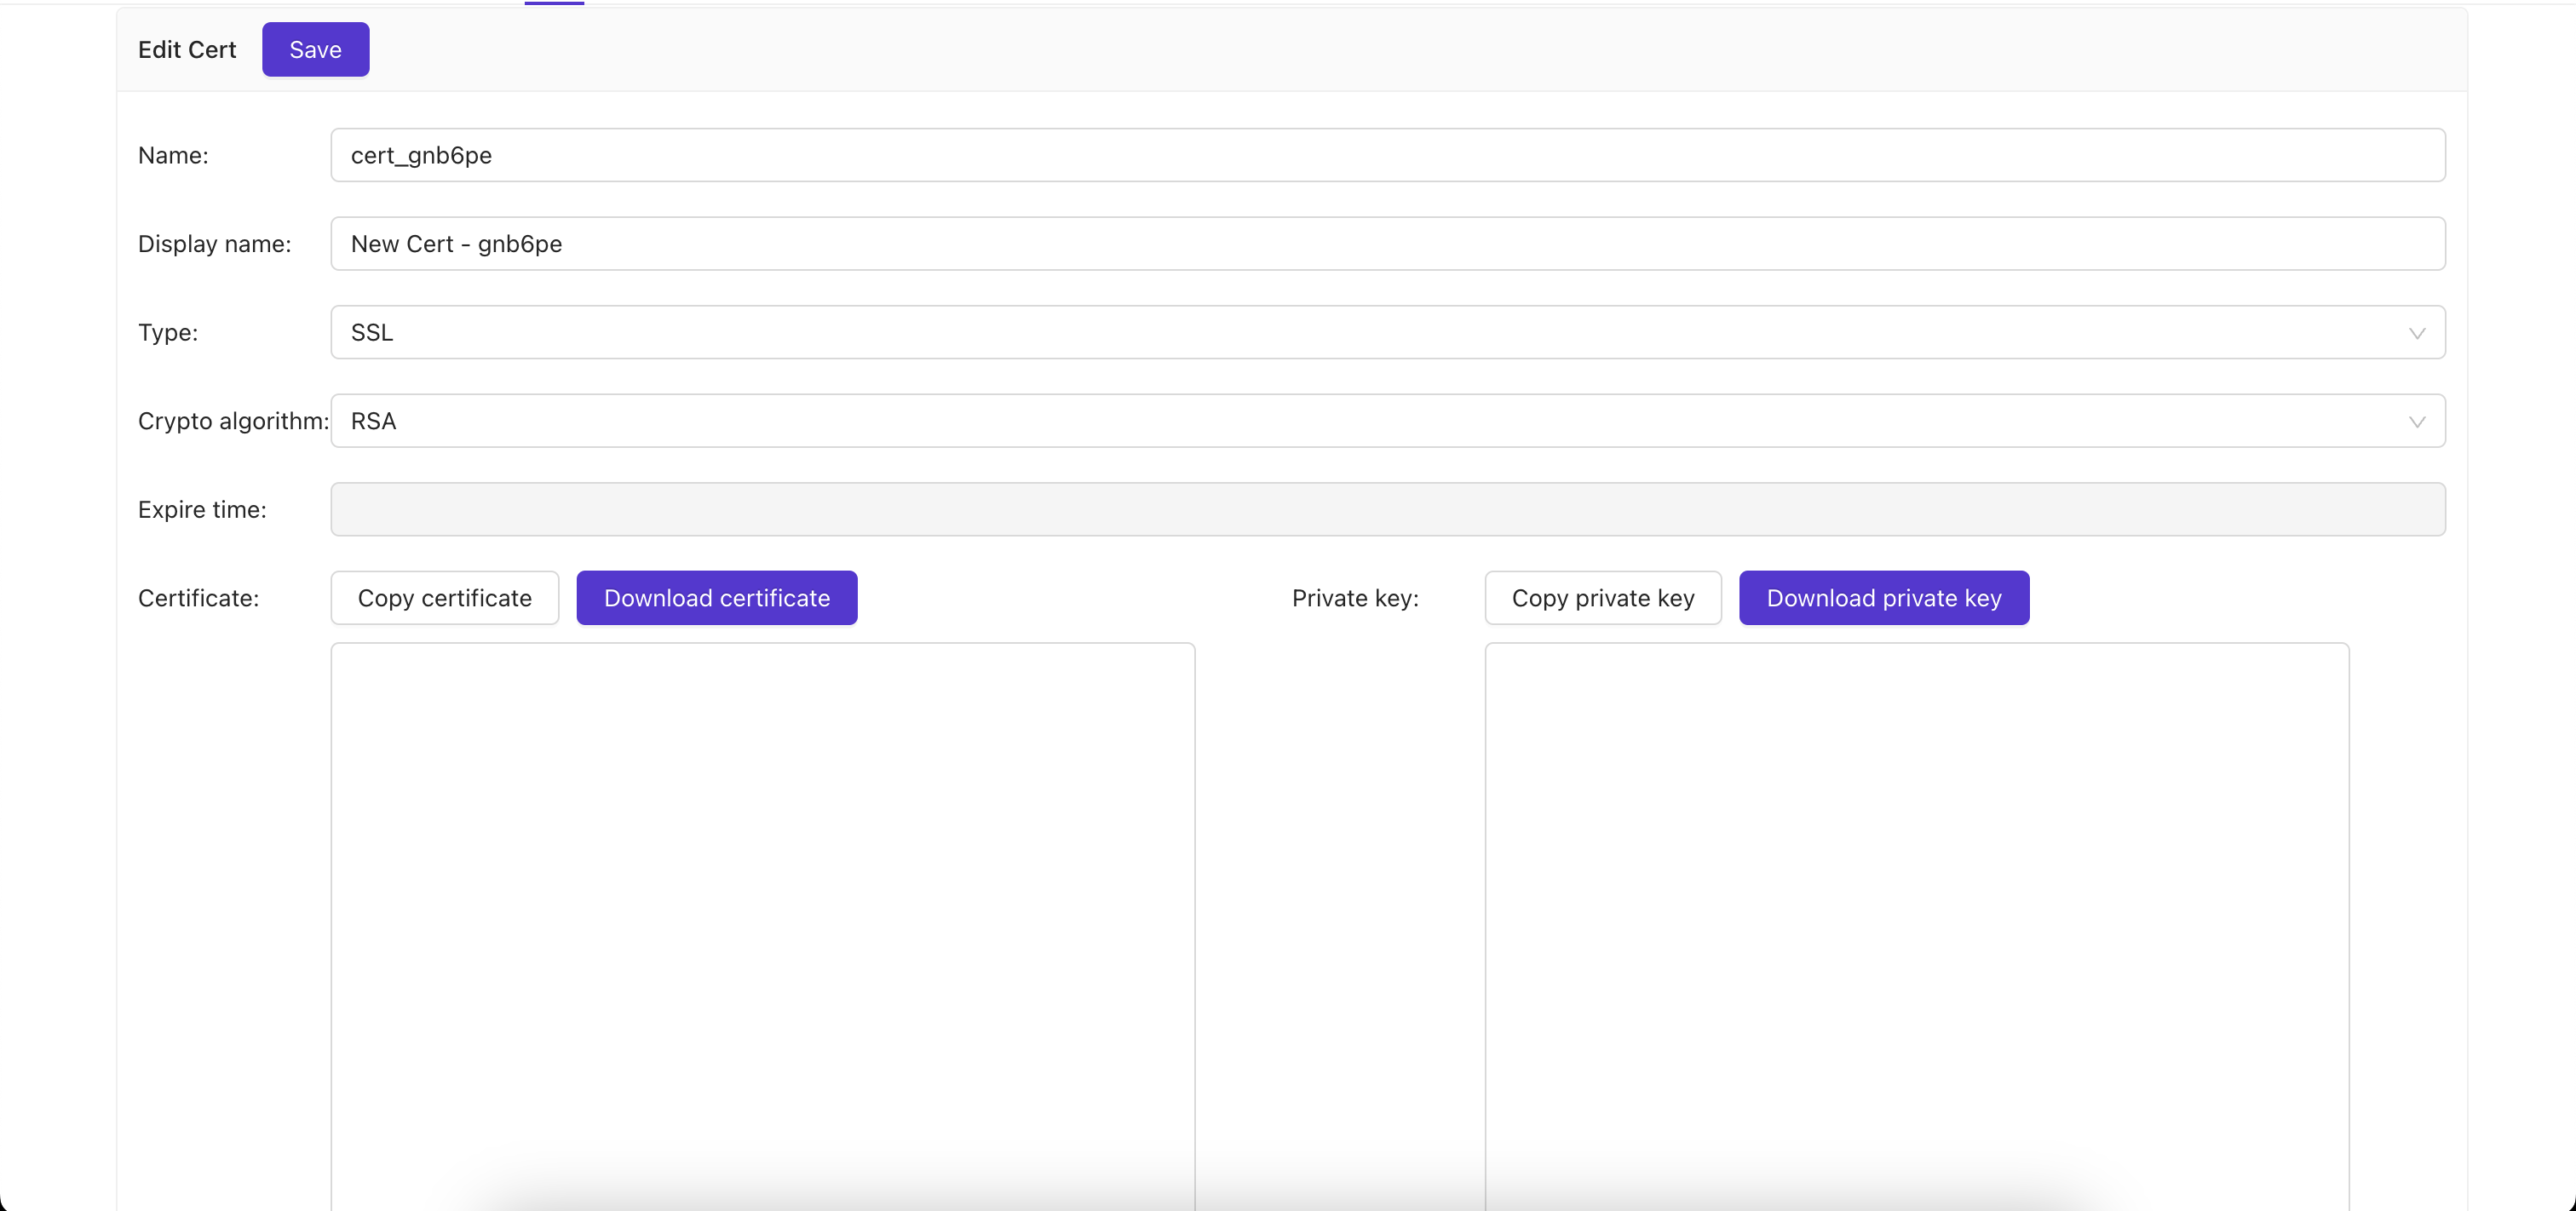Click the Edit Cert heading
This screenshot has width=2576, height=1211.
tap(187, 50)
